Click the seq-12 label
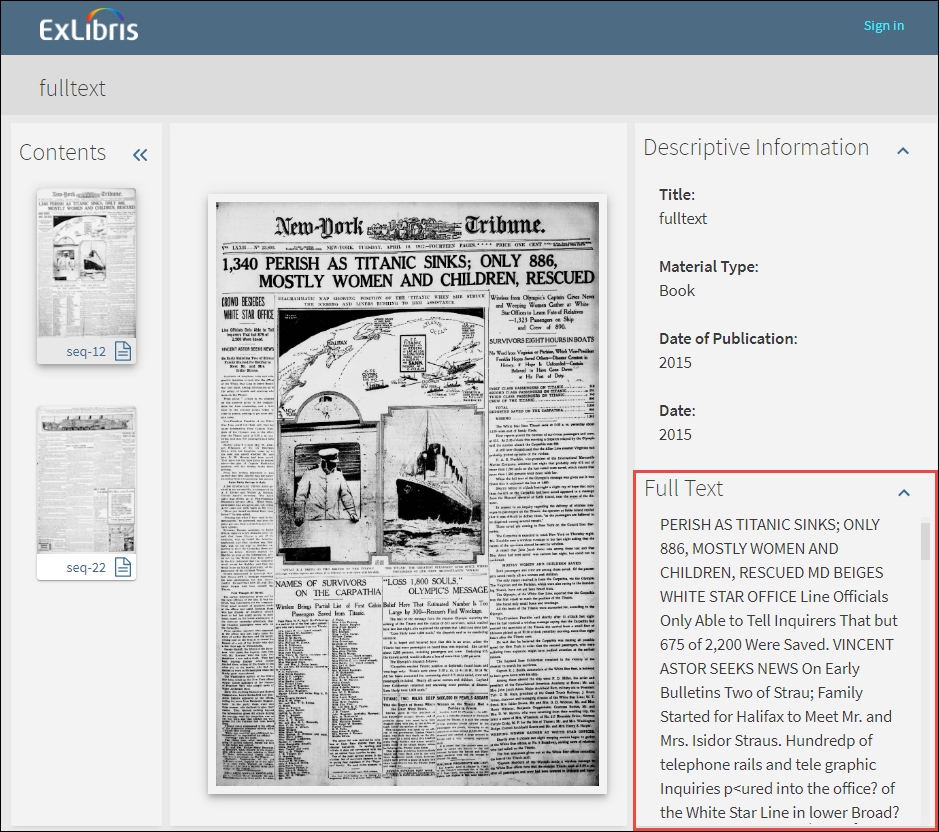 point(86,352)
